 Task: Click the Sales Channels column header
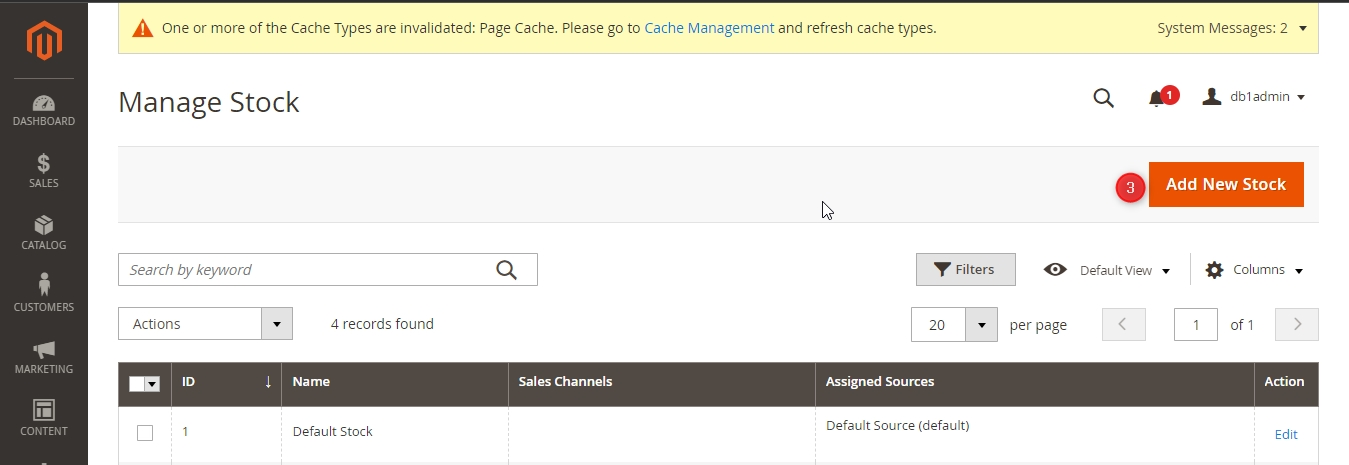pyautogui.click(x=661, y=382)
